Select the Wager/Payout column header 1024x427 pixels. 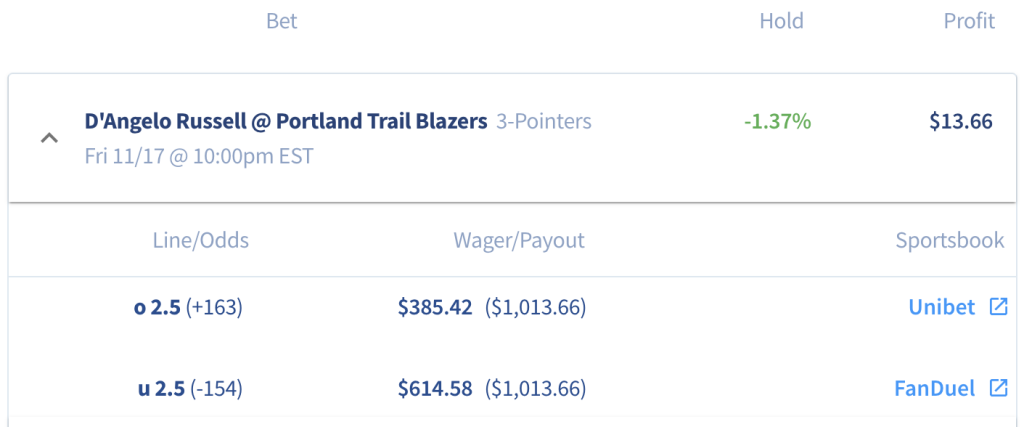pyautogui.click(x=519, y=240)
